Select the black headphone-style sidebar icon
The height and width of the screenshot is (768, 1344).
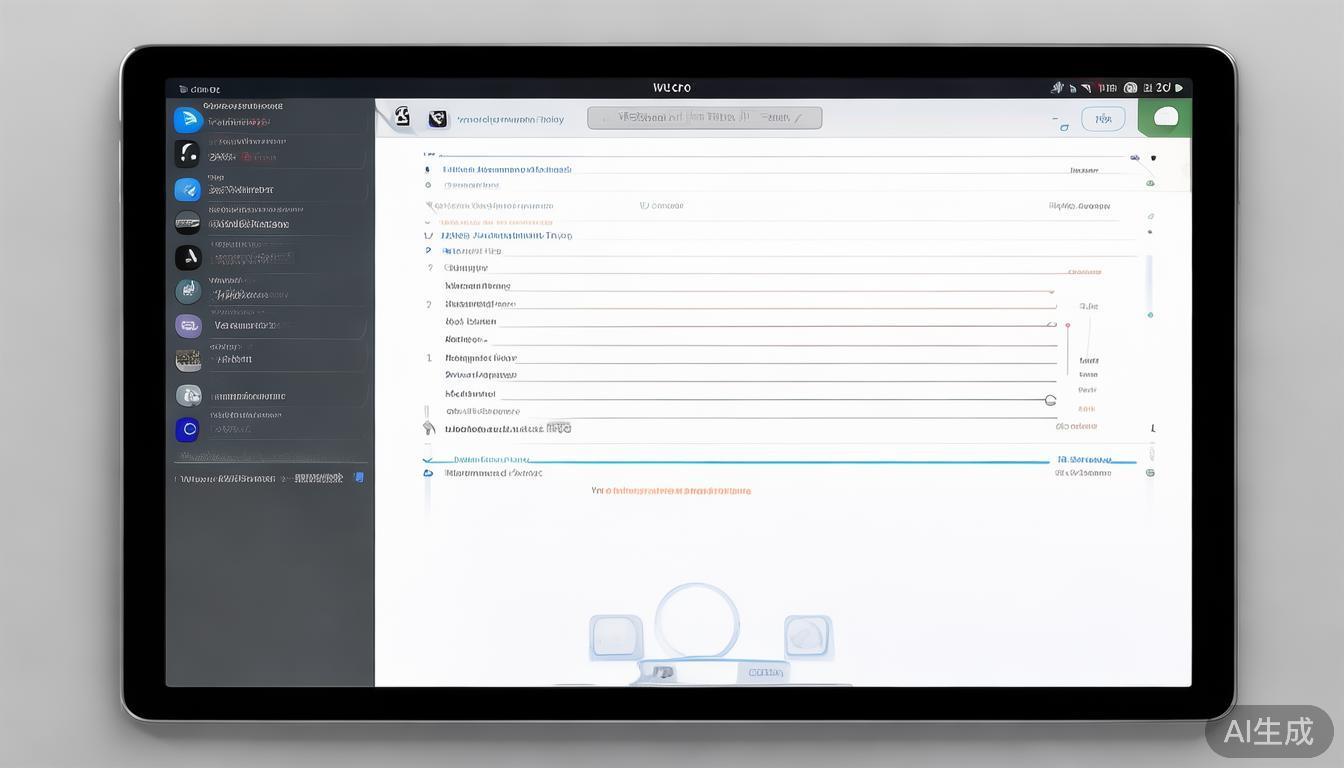[188, 153]
